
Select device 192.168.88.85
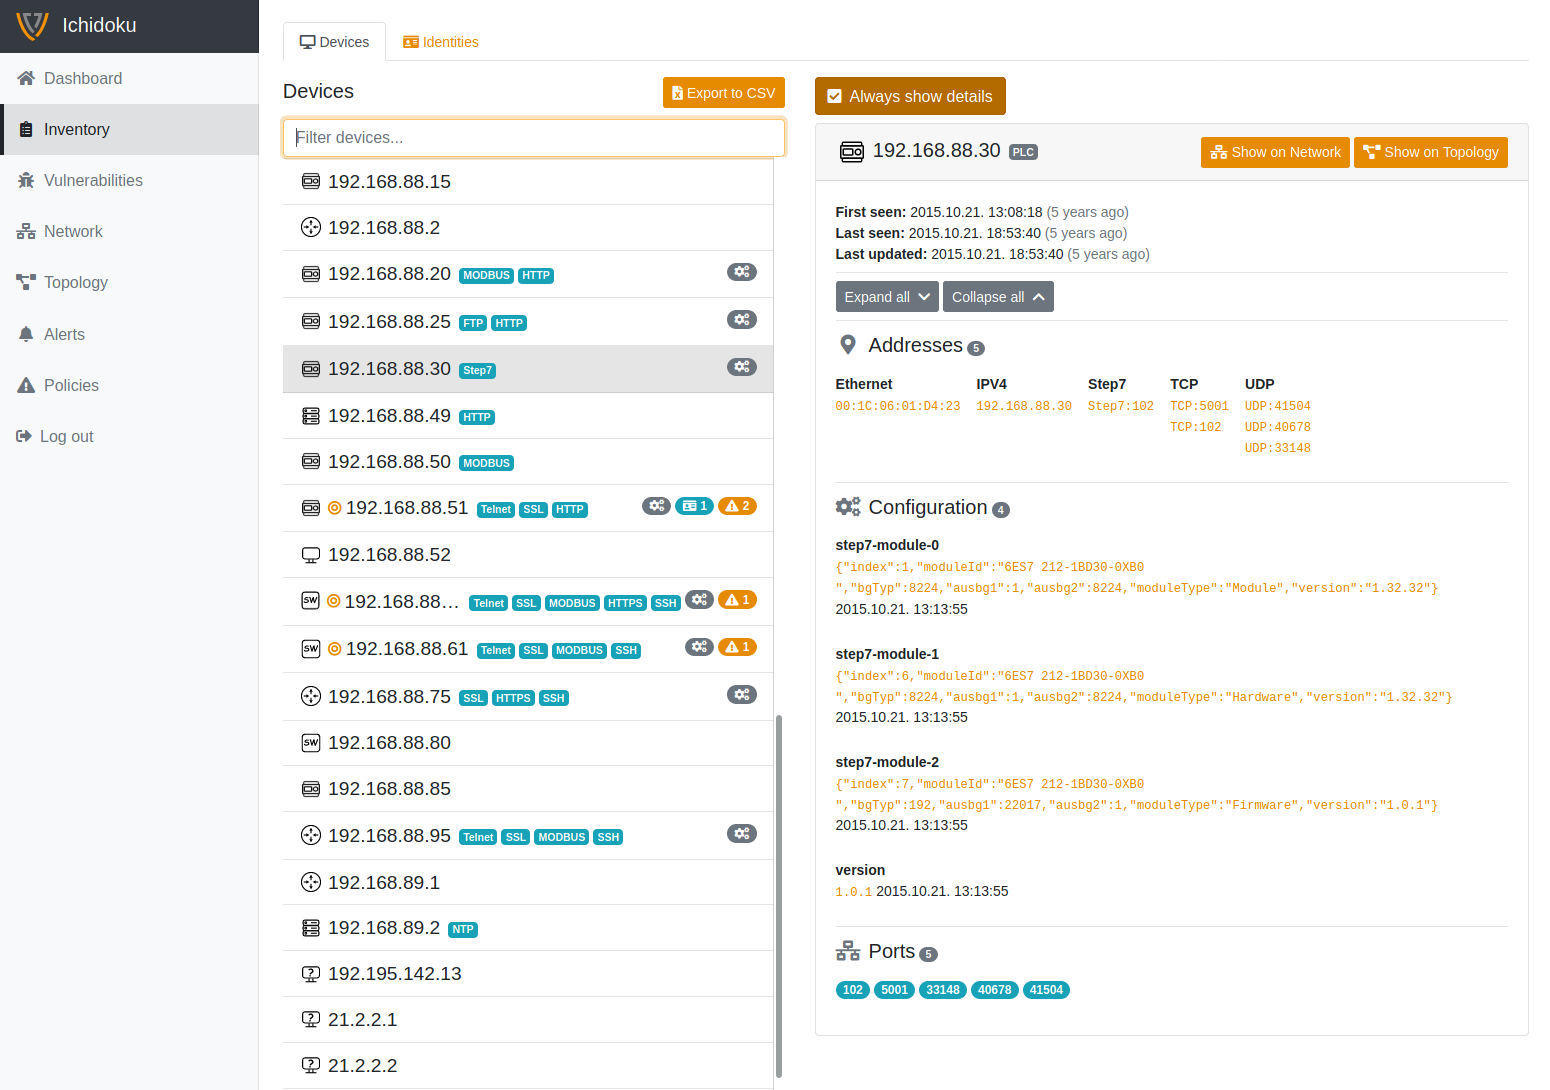[528, 789]
